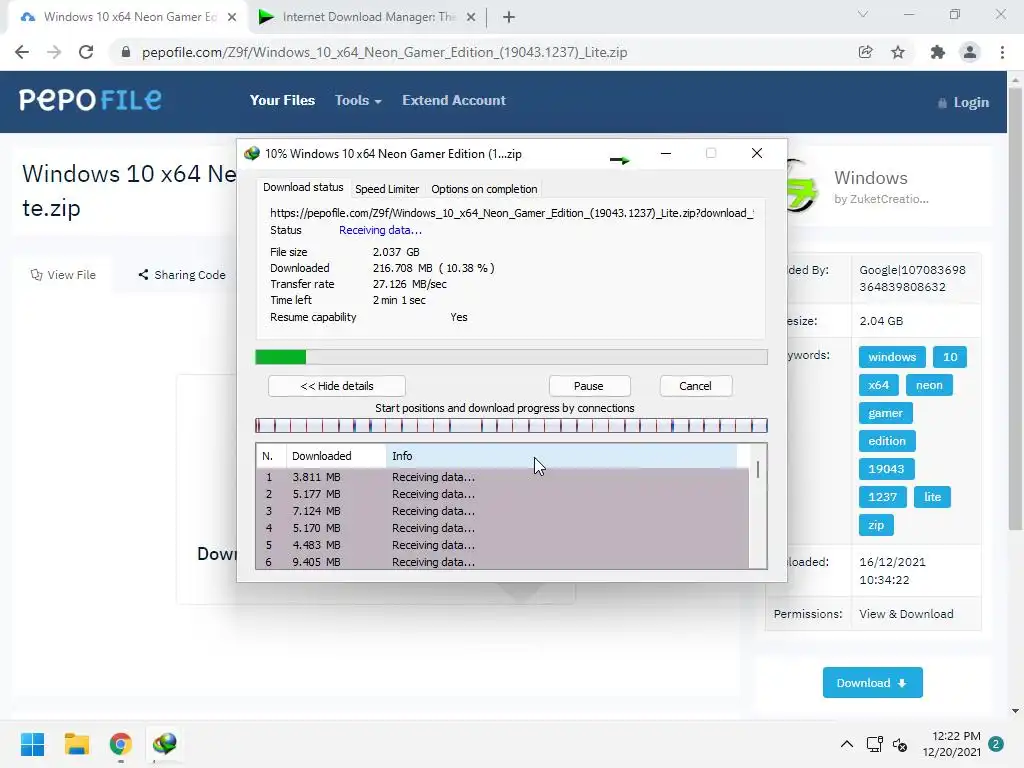Open Your Files in the navbar
This screenshot has width=1024, height=768.
[x=282, y=101]
